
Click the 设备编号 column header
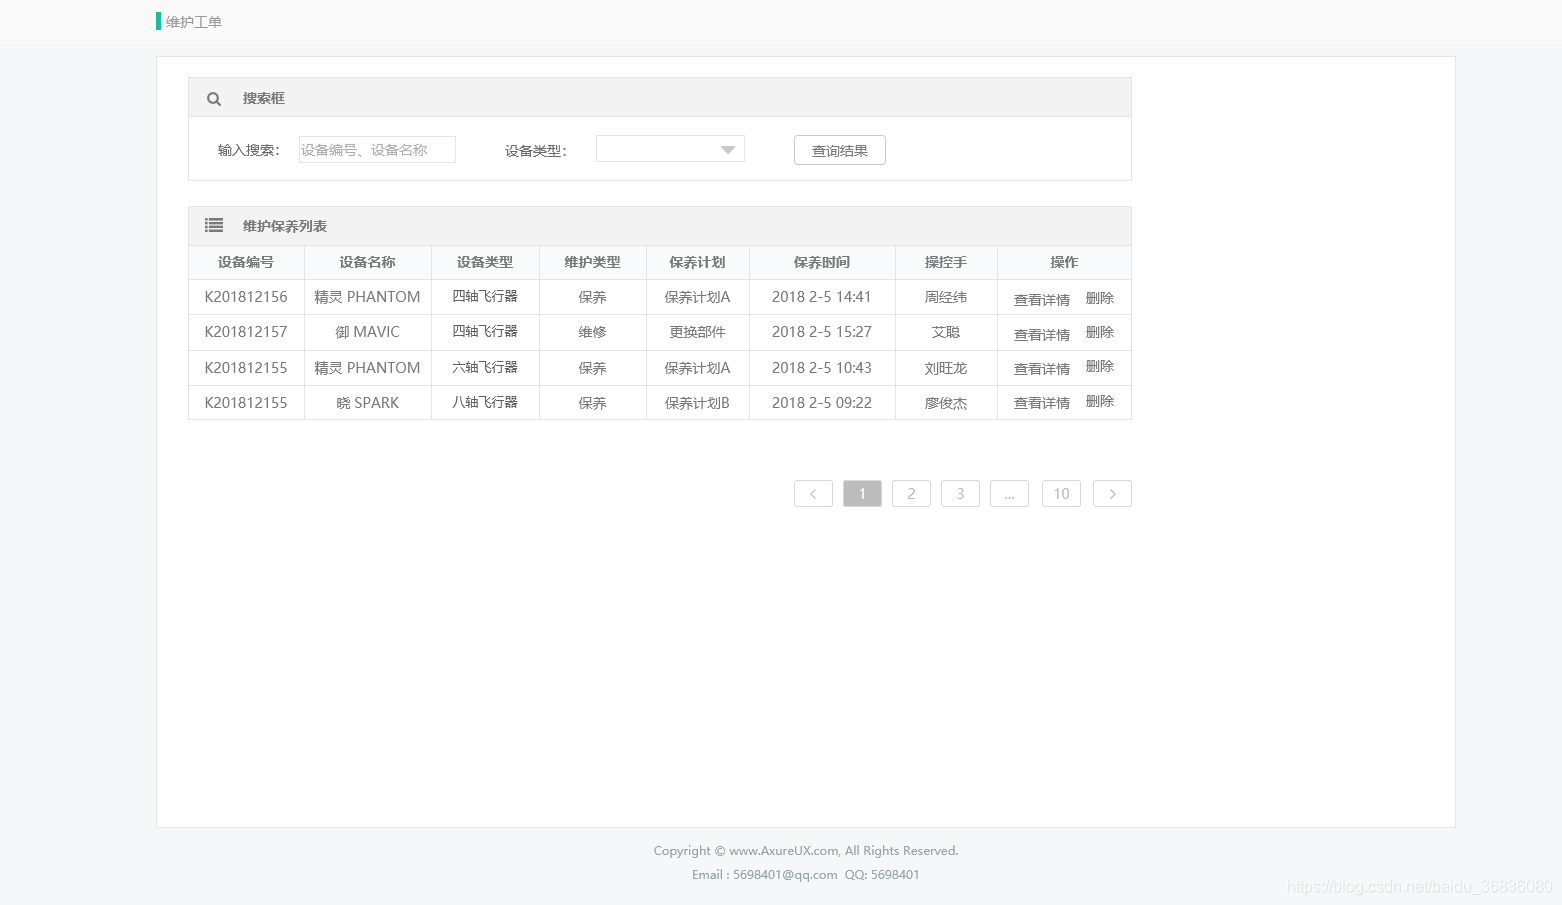coord(246,262)
